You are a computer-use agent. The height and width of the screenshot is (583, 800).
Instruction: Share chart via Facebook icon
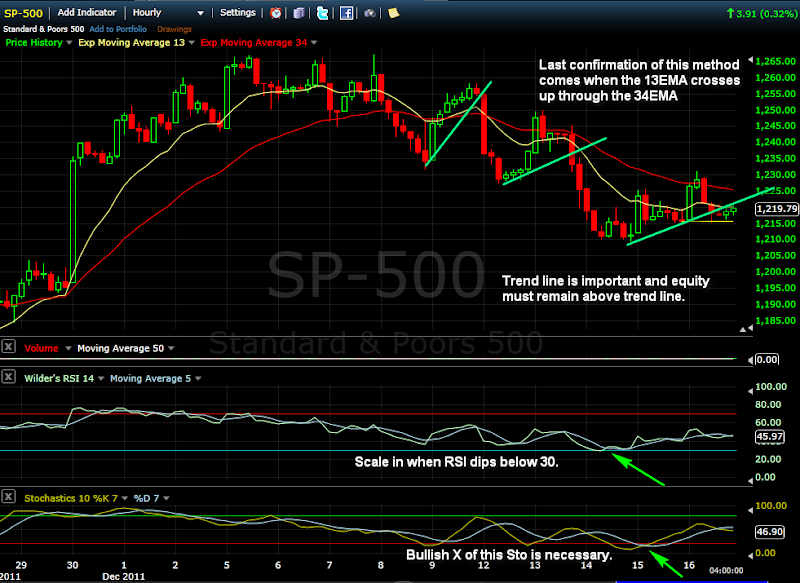[346, 13]
